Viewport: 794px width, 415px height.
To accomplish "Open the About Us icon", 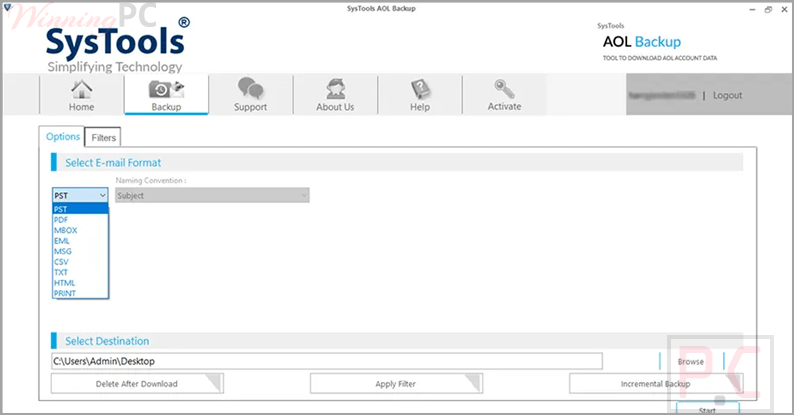I will [x=335, y=95].
